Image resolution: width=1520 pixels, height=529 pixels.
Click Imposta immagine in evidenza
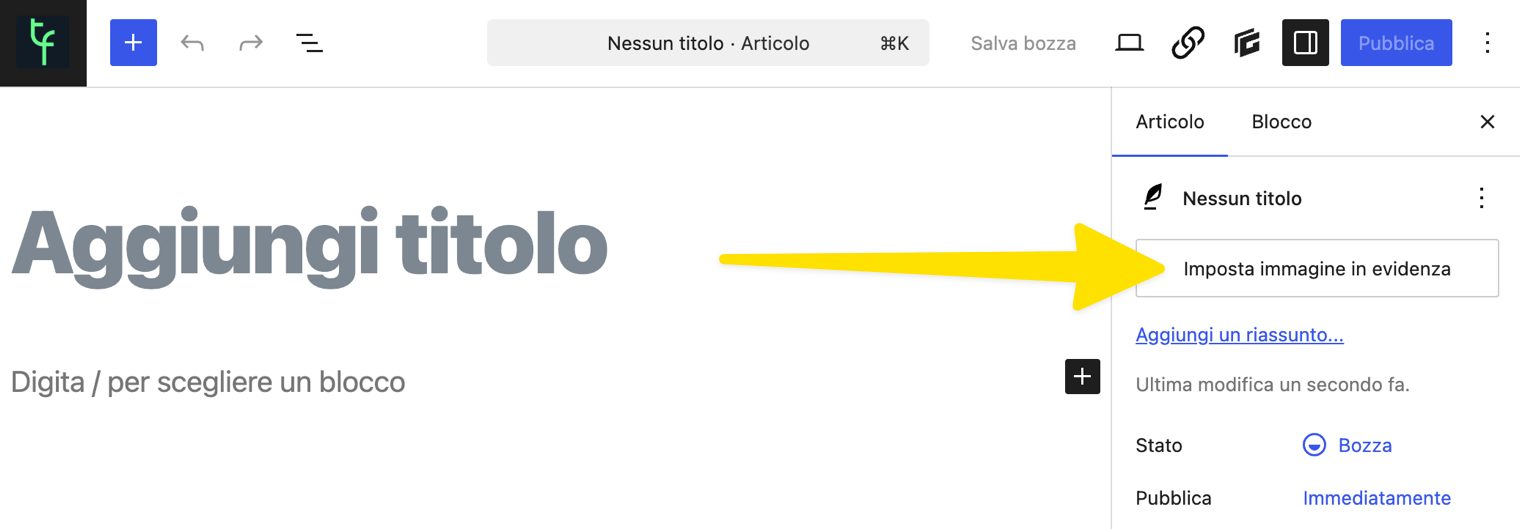[1317, 268]
